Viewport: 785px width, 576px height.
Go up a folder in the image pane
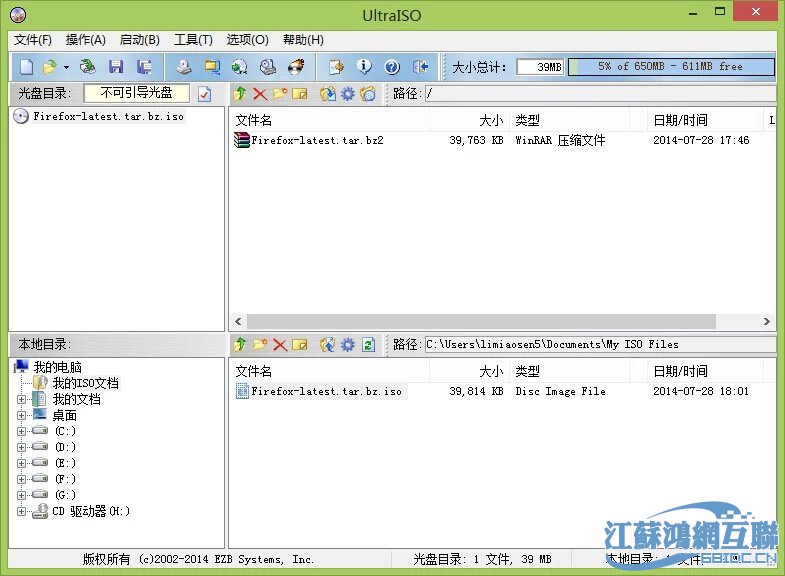[240, 94]
